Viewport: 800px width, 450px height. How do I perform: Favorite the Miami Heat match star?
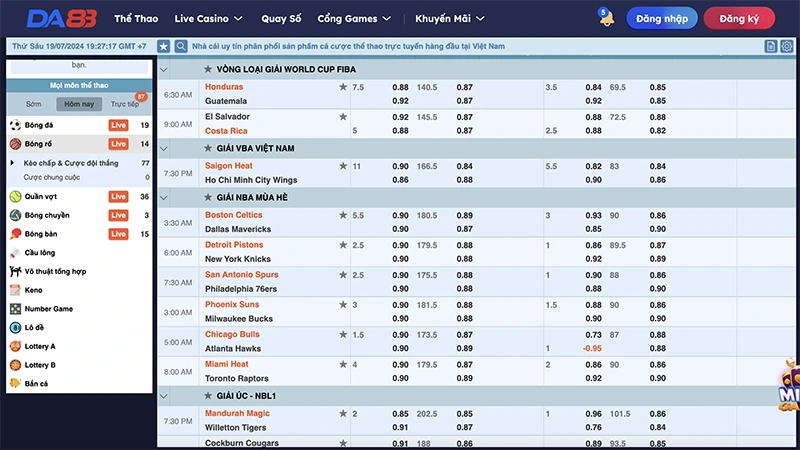[x=343, y=364]
